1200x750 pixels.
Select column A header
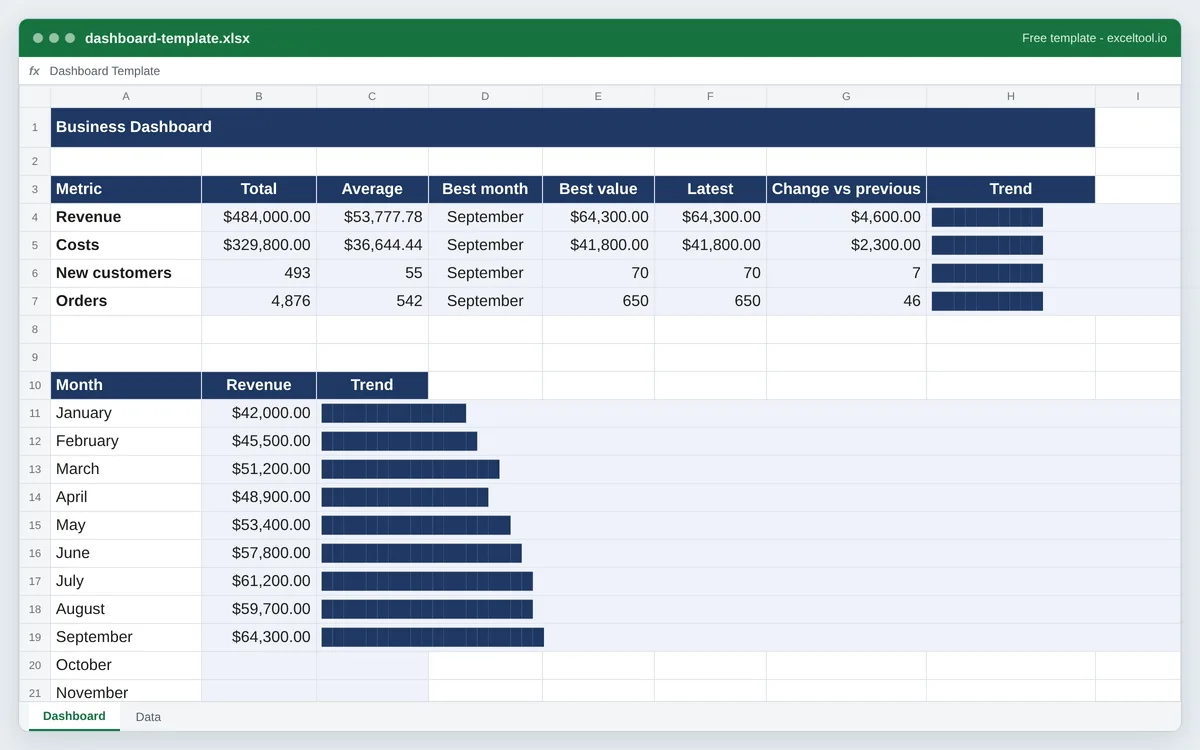coord(126,96)
